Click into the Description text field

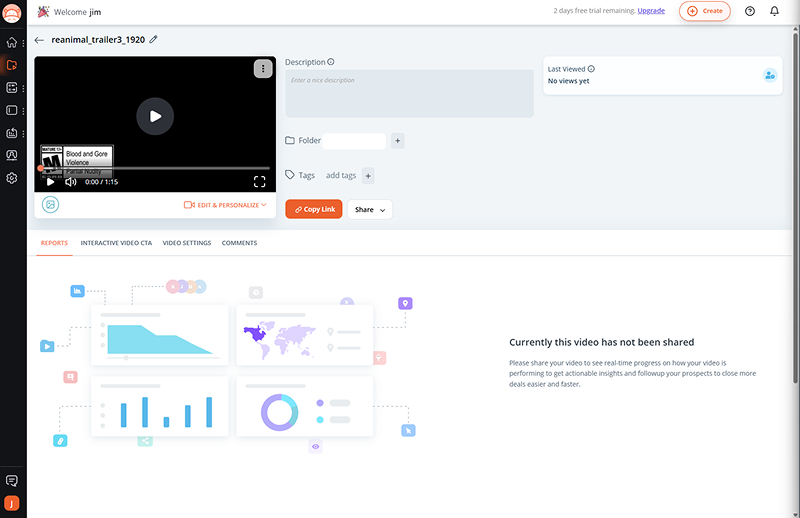coord(409,93)
